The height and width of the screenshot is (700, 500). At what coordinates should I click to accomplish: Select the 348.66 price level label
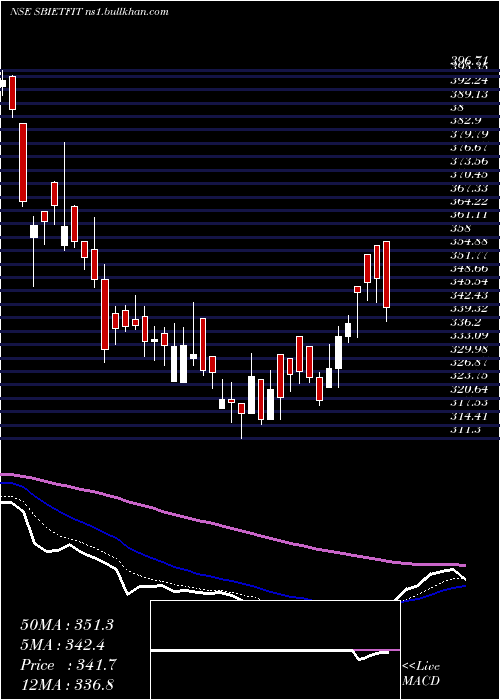pyautogui.click(x=468, y=268)
